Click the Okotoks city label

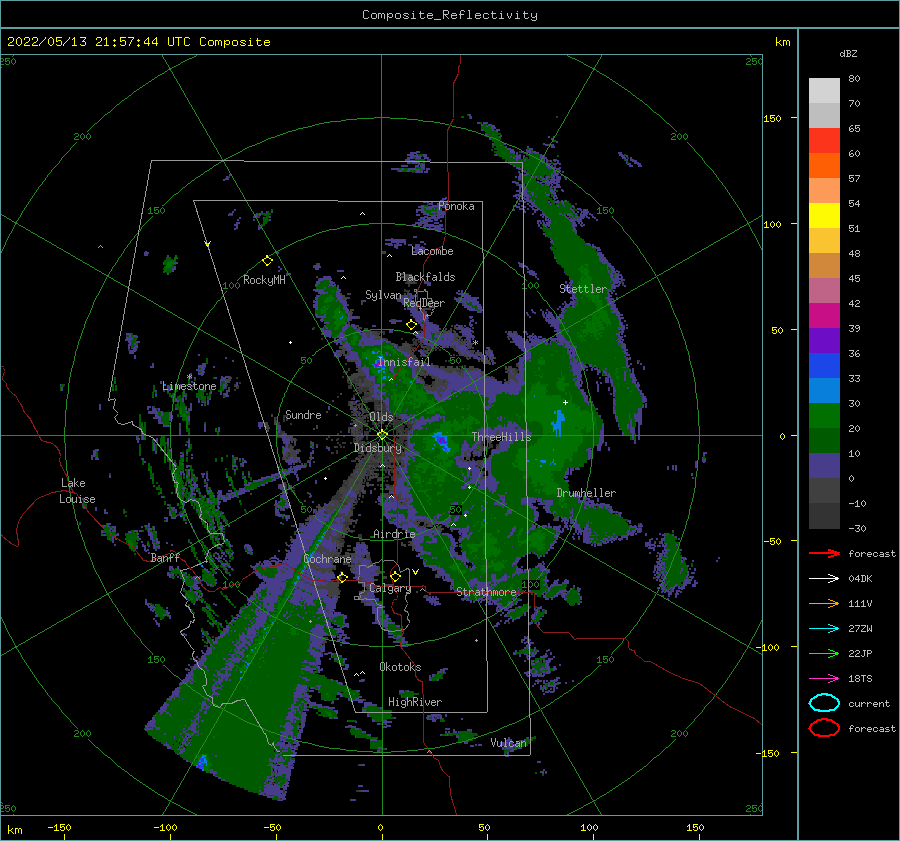[400, 667]
